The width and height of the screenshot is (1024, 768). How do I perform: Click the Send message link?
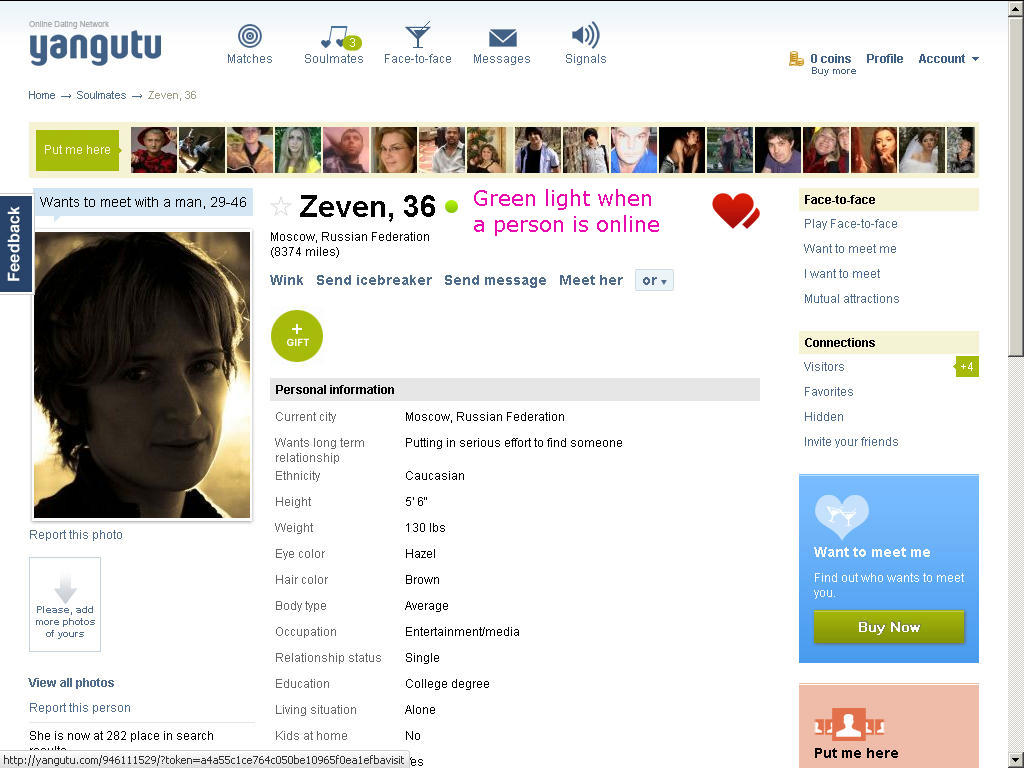[x=495, y=280]
